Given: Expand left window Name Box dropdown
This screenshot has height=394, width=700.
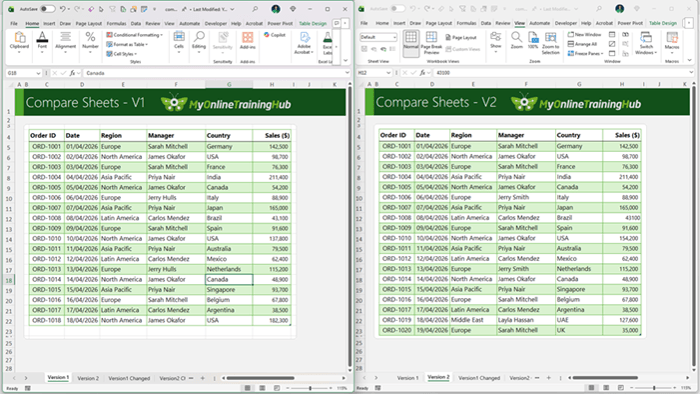Looking at the screenshot, I should [x=38, y=73].
